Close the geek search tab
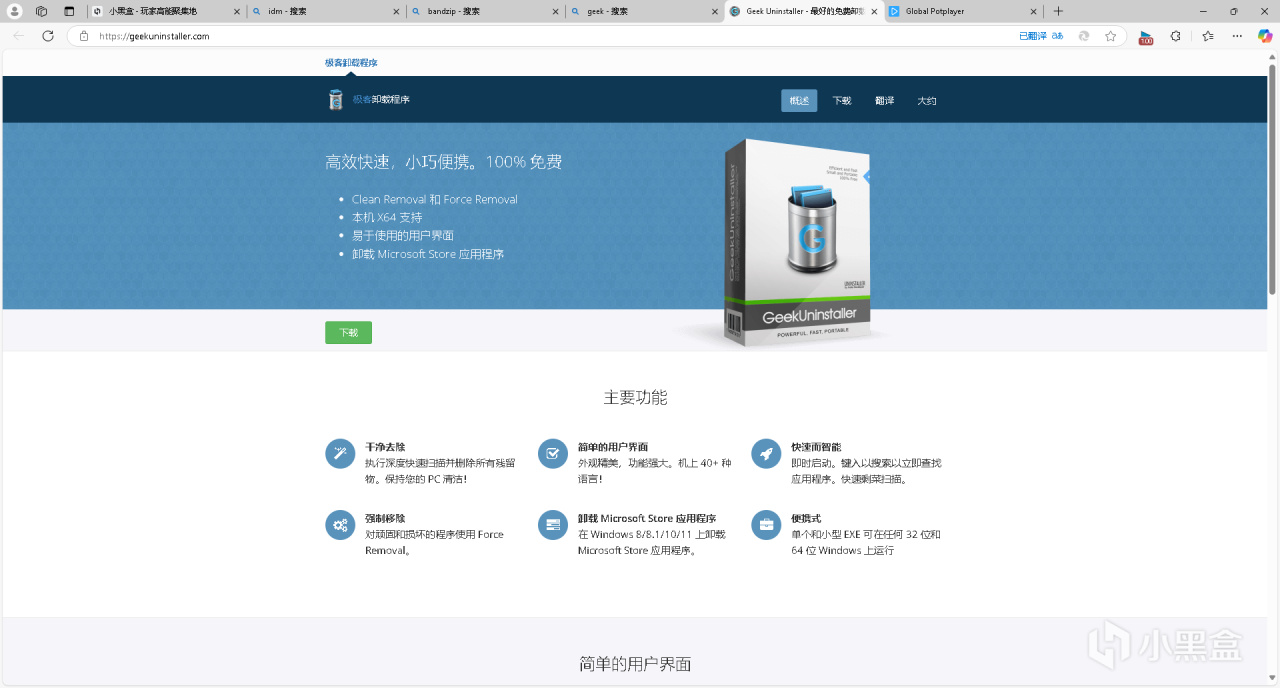Viewport: 1280px width, 688px height. 713,11
